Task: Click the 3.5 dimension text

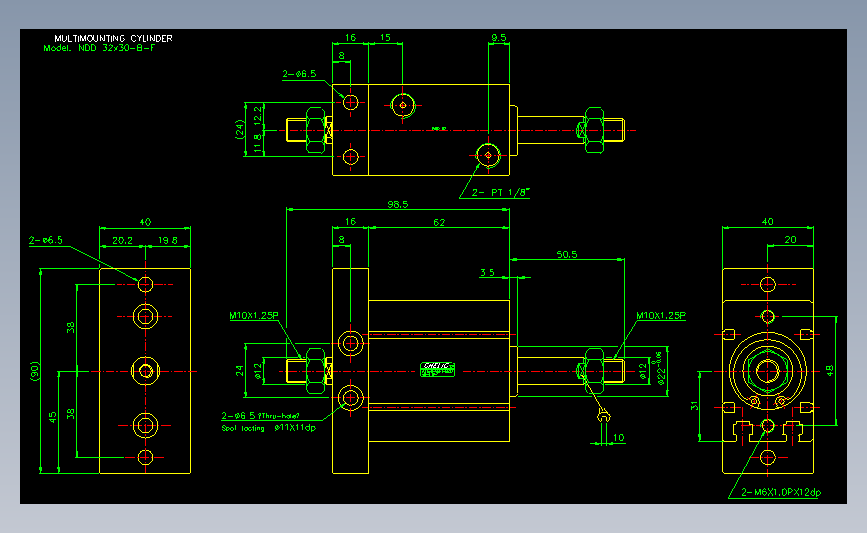Action: [487, 272]
